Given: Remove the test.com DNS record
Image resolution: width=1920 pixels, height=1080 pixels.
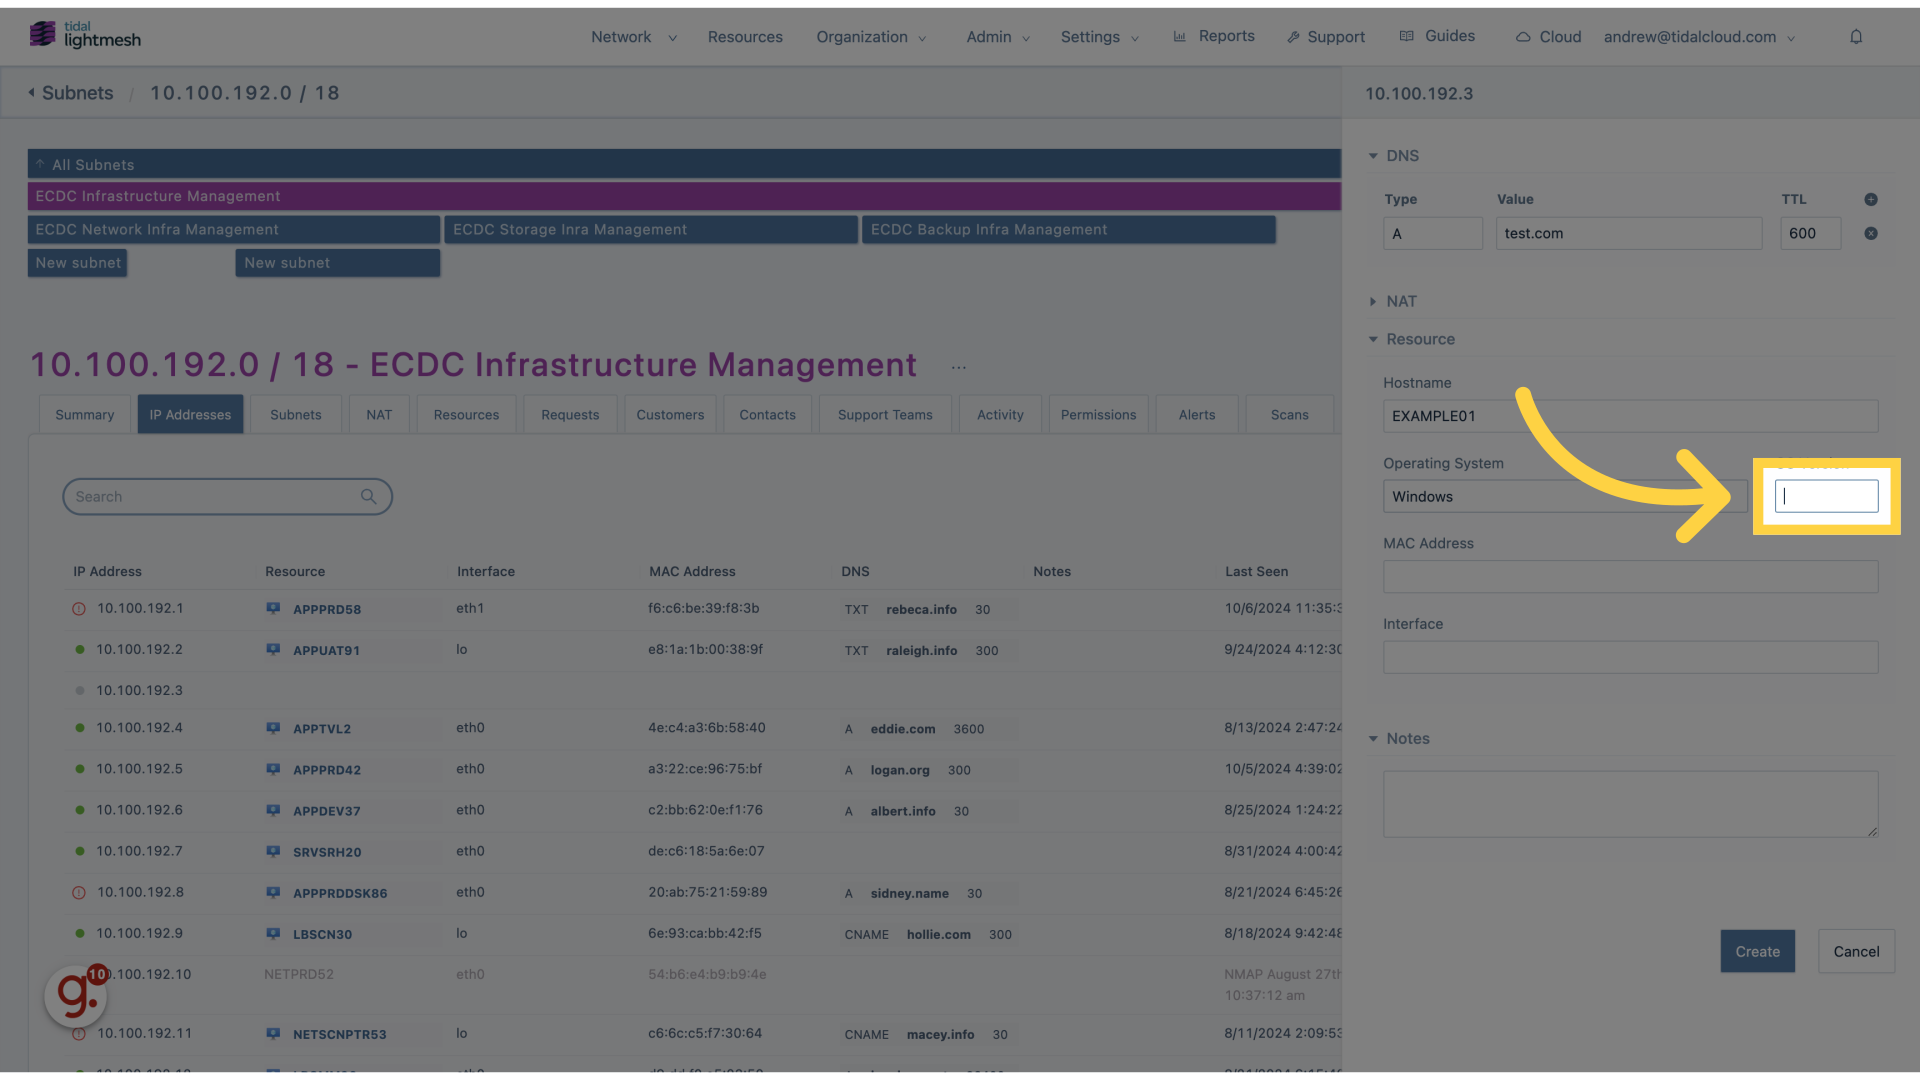Looking at the screenshot, I should tap(1871, 233).
